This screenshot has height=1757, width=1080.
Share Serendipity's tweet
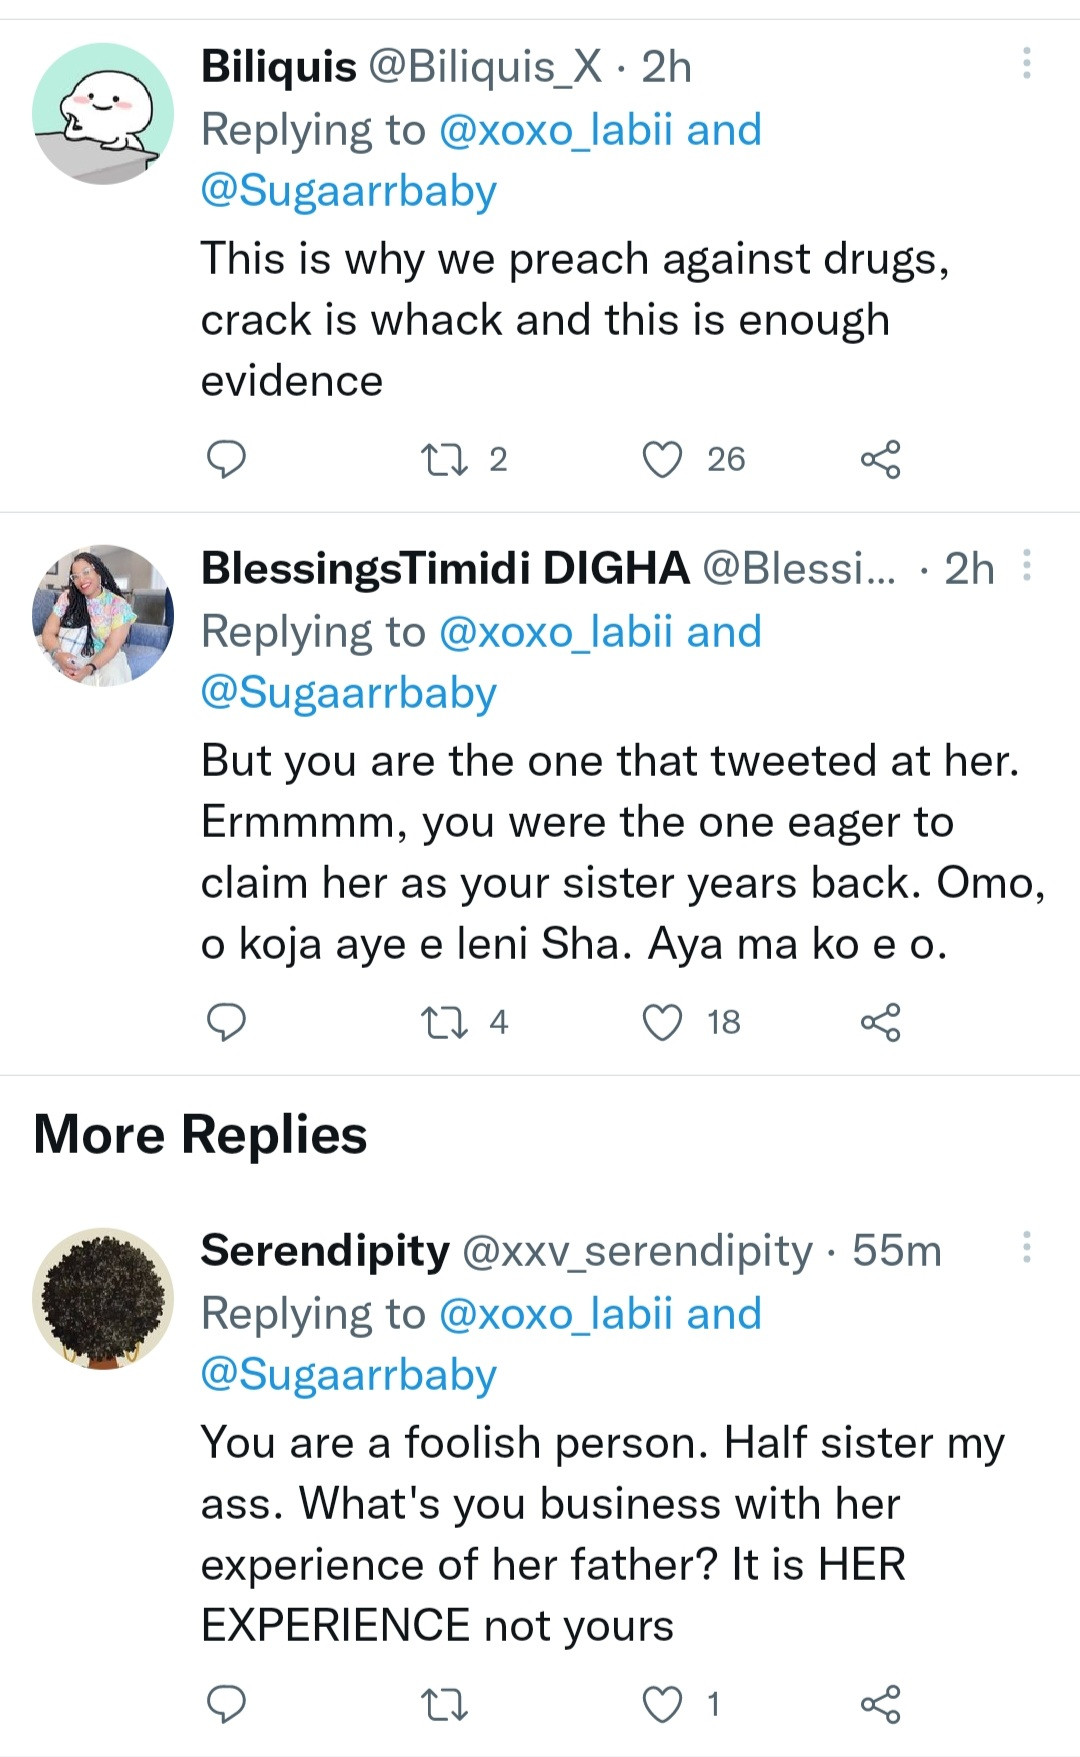880,1705
